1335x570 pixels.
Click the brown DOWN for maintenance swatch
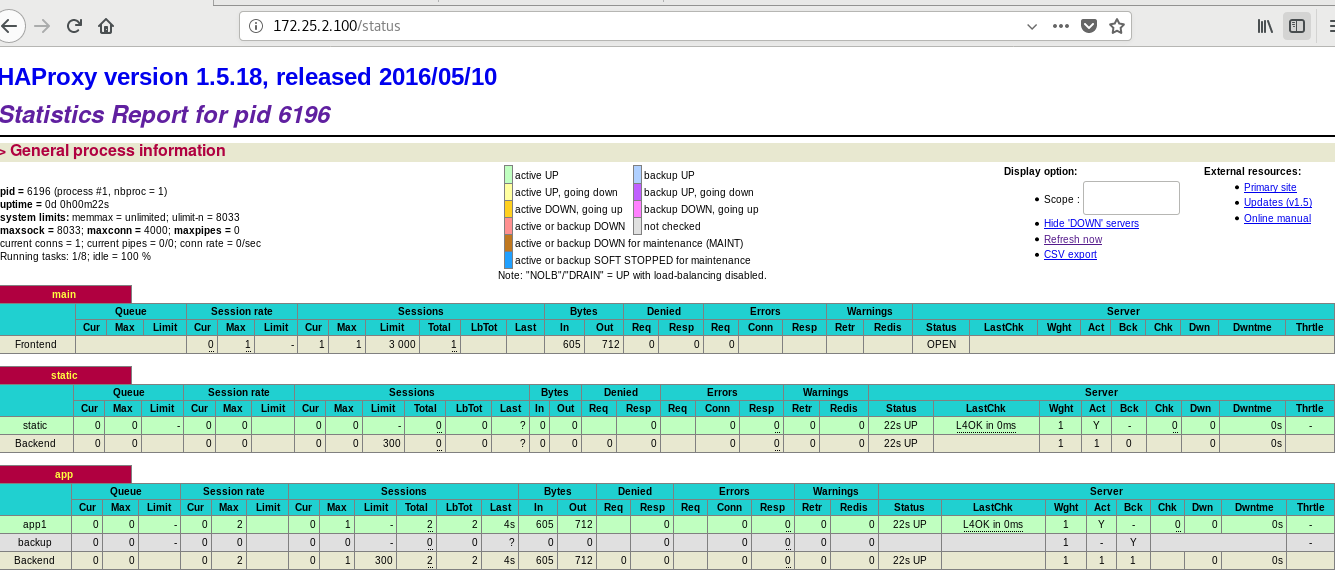pos(508,243)
